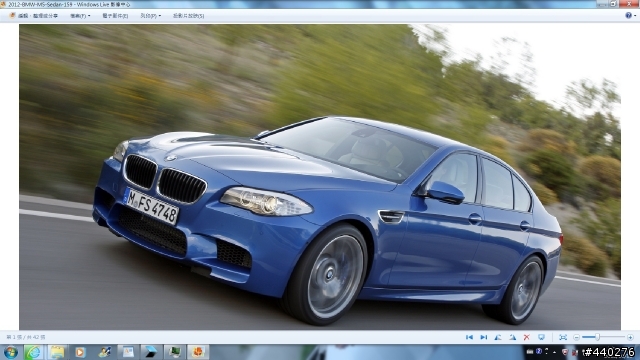Open the File(F) dropdown menu

point(80,16)
